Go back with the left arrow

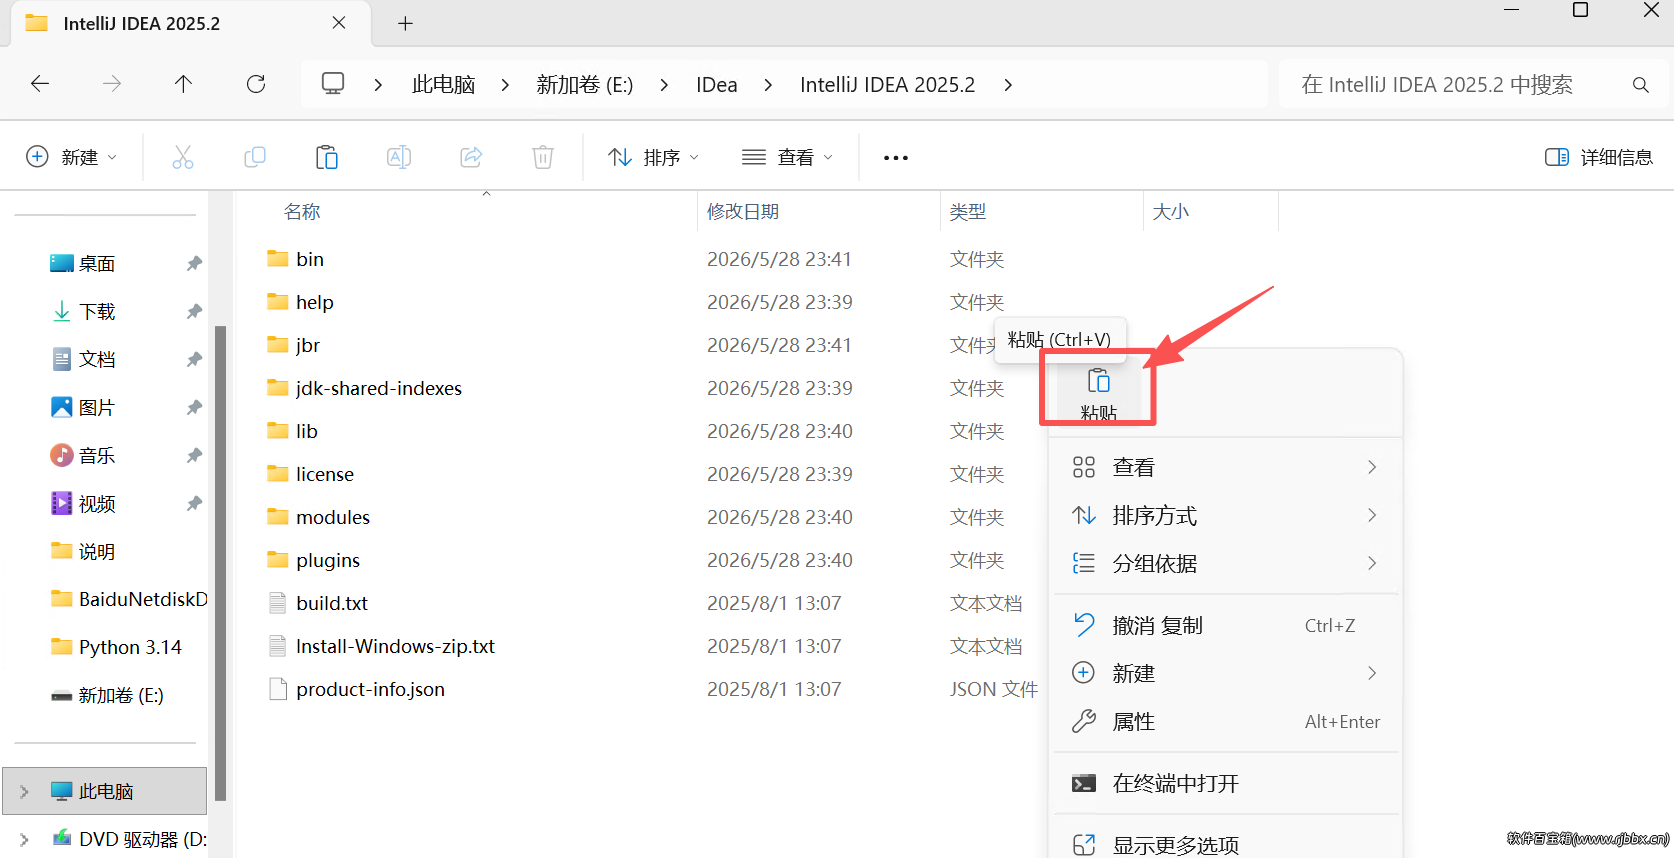[40, 84]
